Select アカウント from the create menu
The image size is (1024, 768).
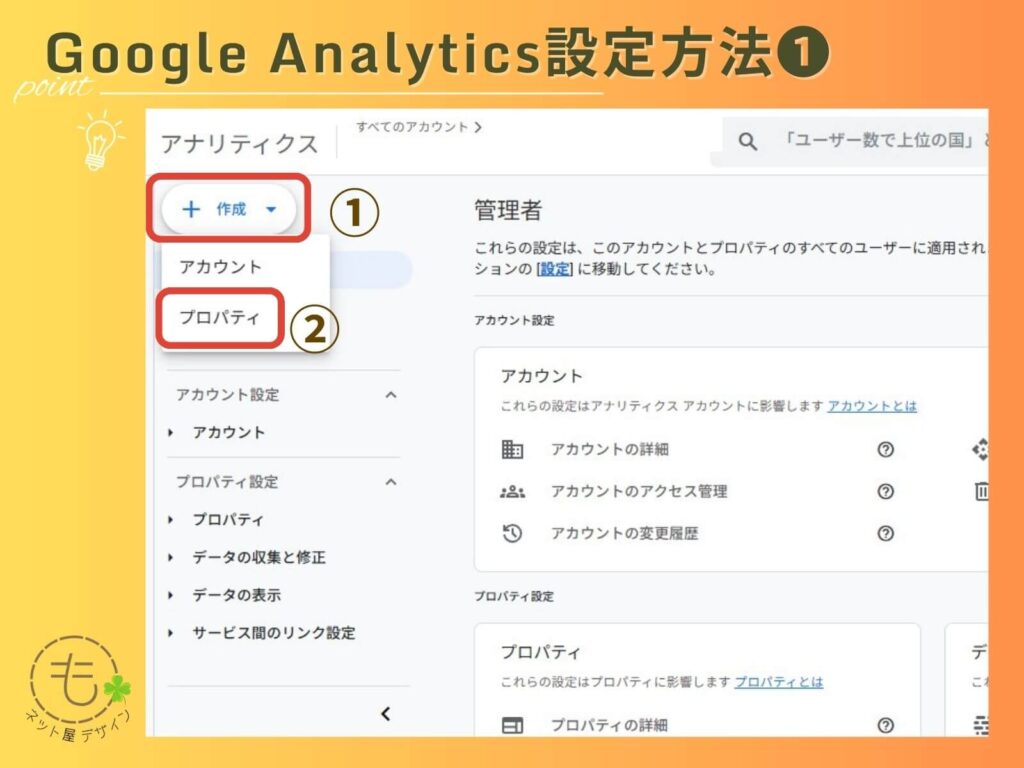pyautogui.click(x=221, y=267)
